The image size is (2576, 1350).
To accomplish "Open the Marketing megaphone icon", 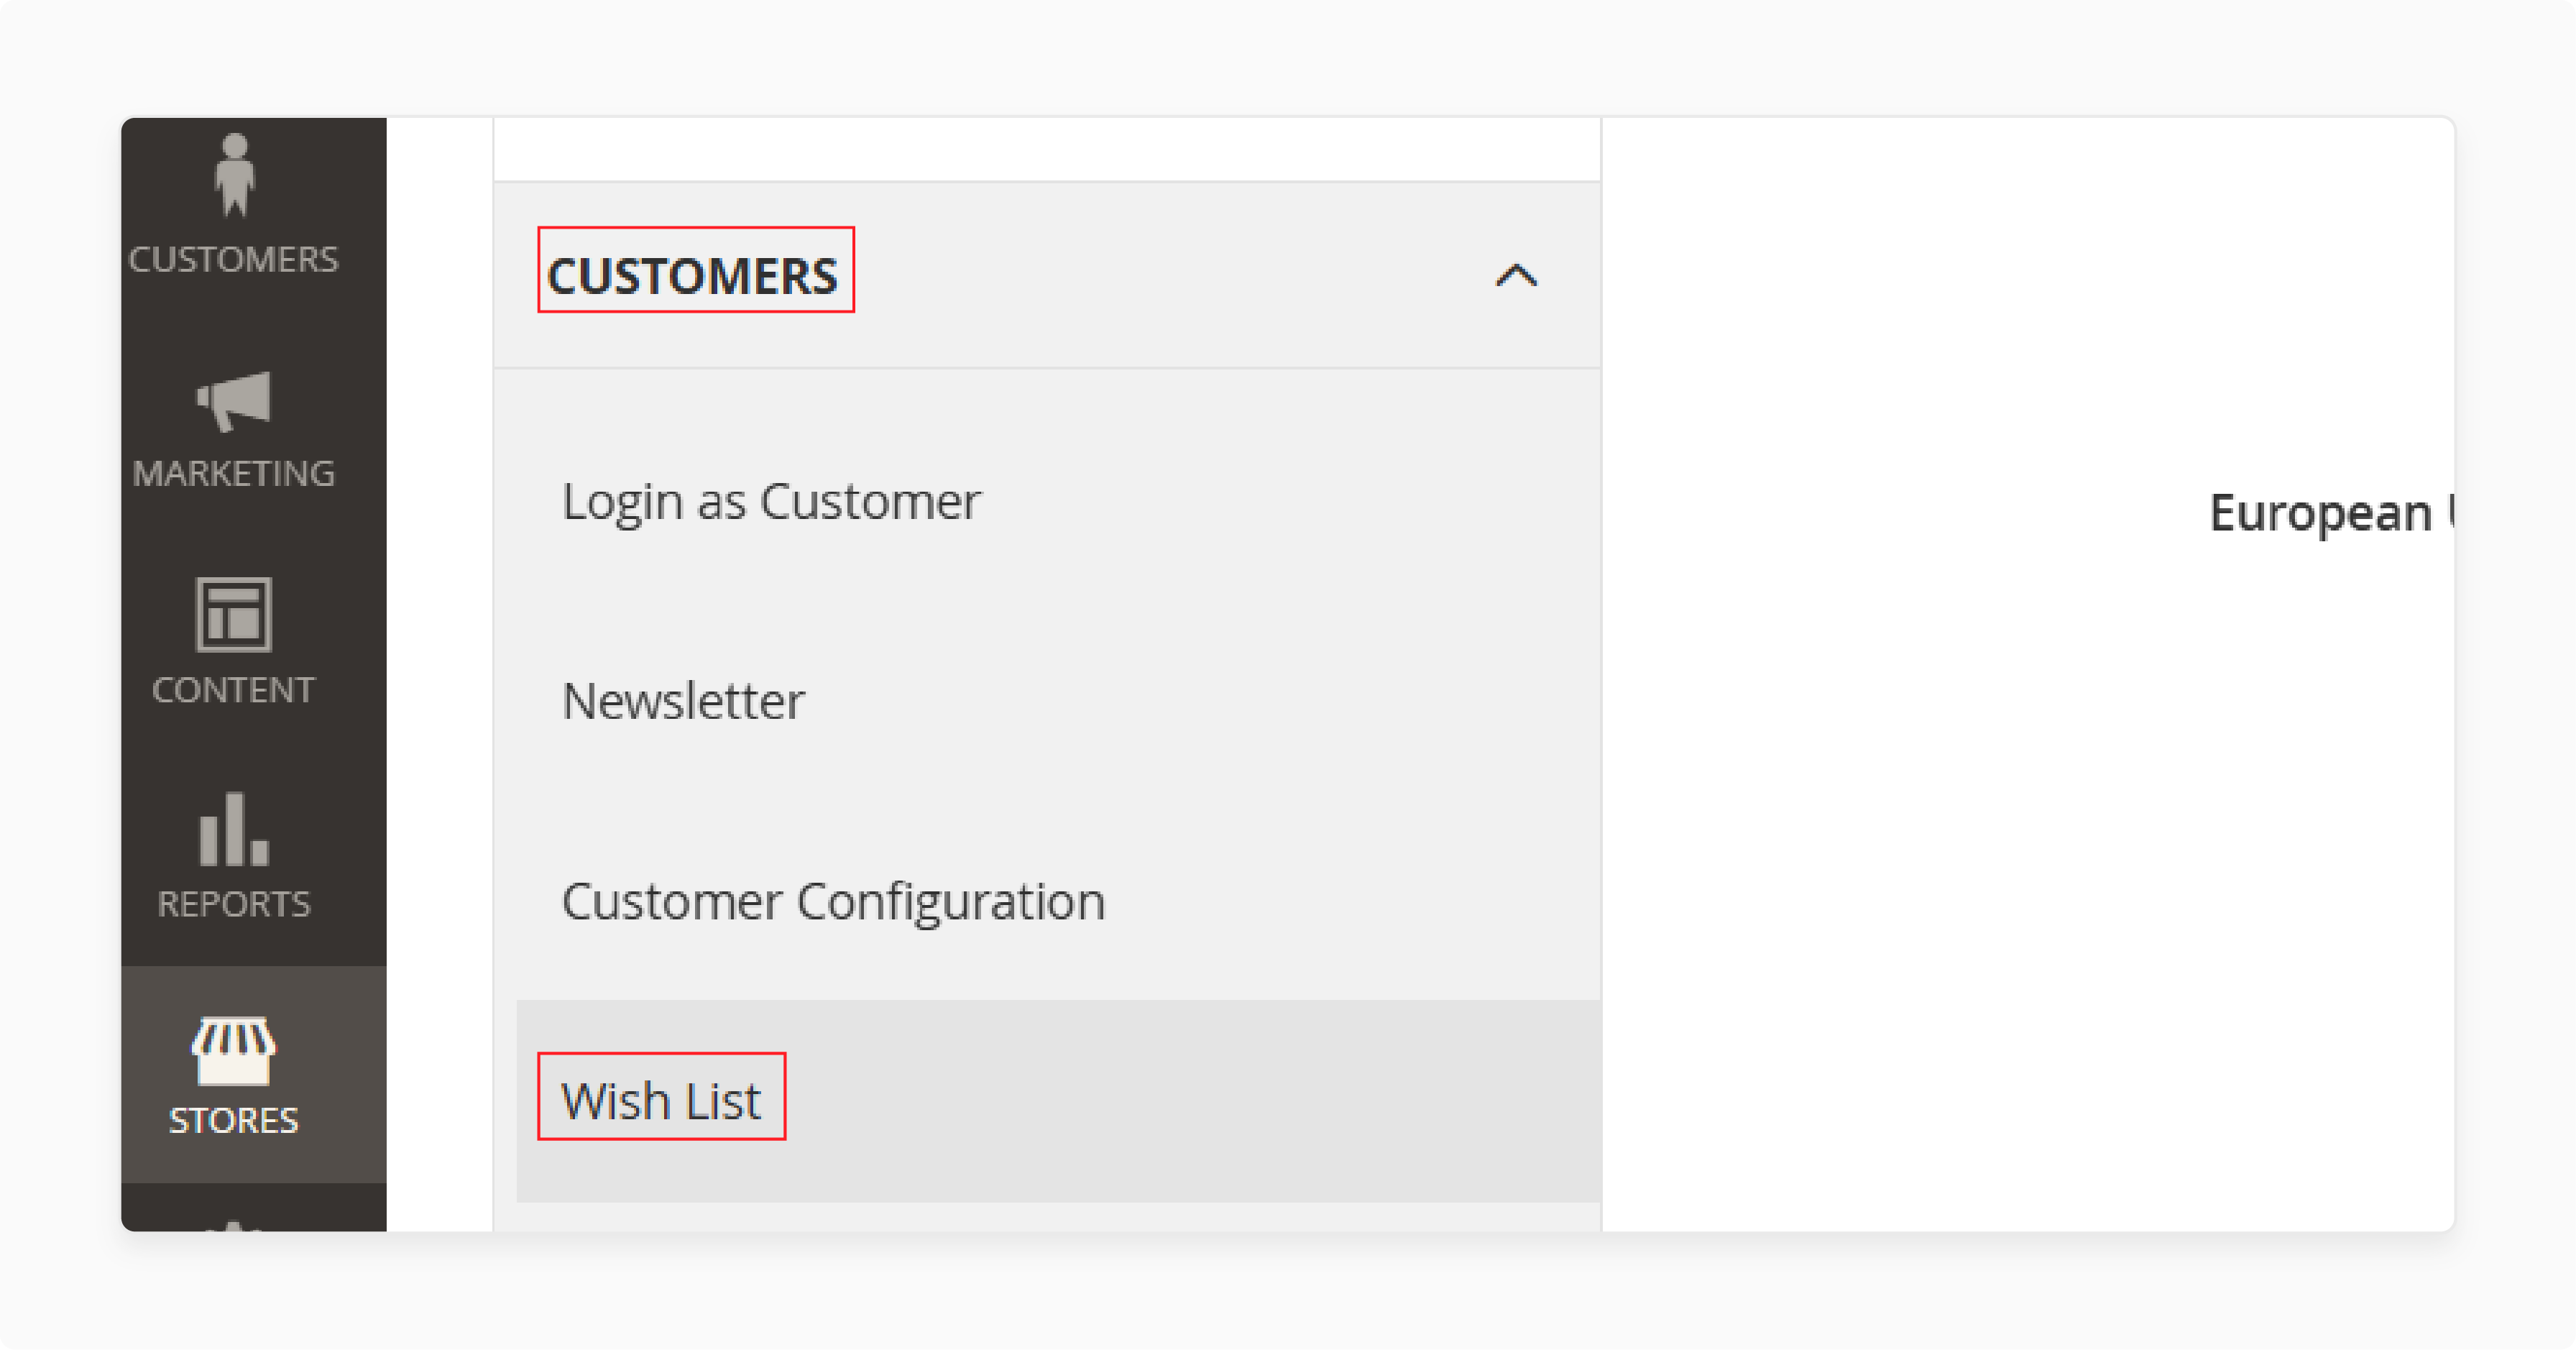I will pyautogui.click(x=234, y=401).
